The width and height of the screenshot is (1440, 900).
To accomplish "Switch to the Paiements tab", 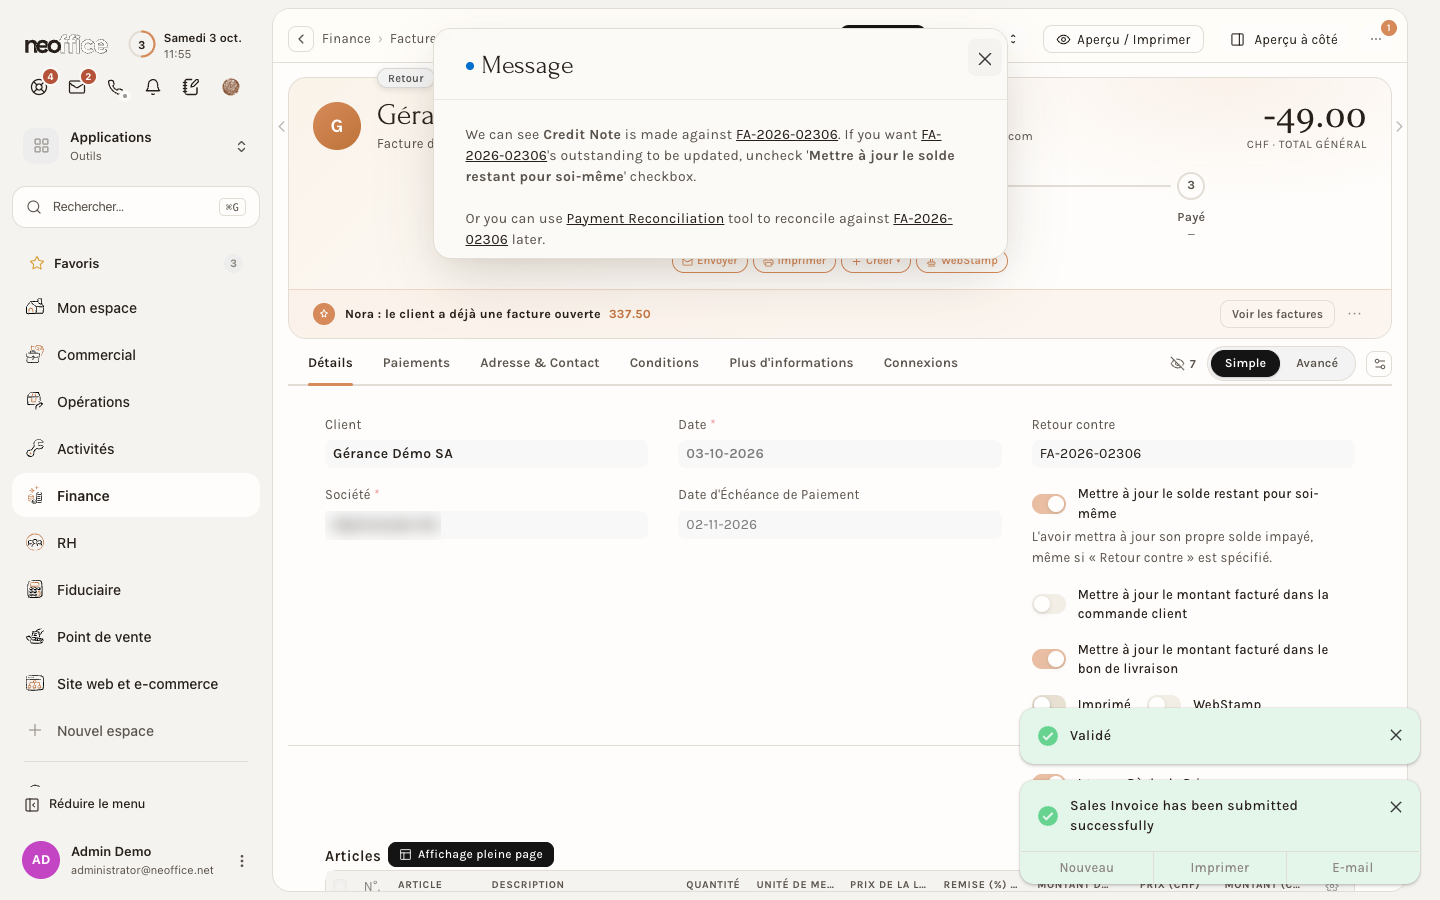I will 416,363.
